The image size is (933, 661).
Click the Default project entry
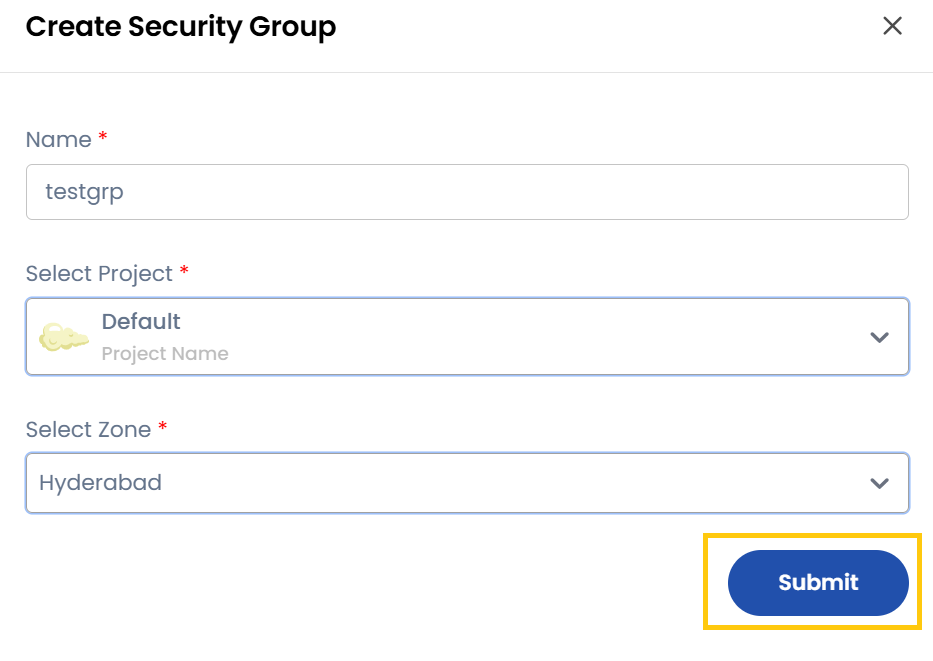(140, 321)
